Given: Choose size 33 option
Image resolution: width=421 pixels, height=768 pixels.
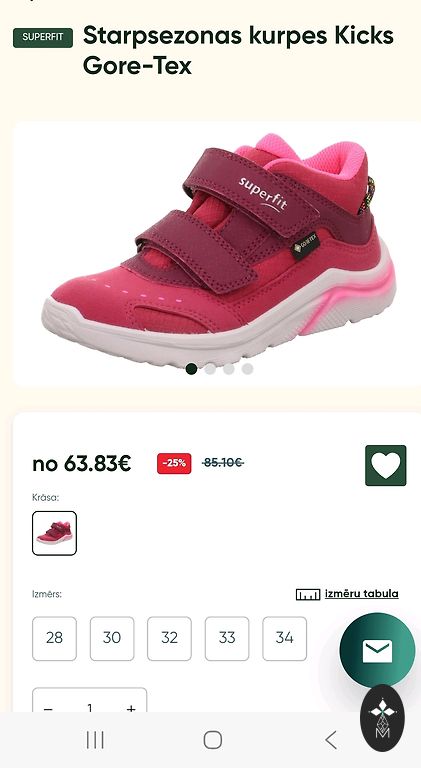Looking at the screenshot, I should (x=227, y=638).
